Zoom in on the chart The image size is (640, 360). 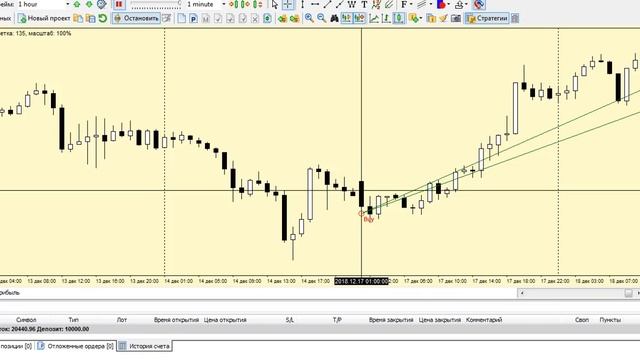309,18
